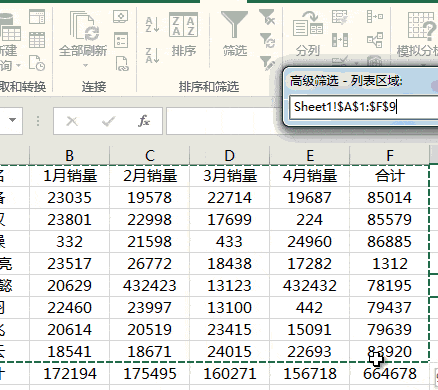Sort descending with the Z-A icon

[x=152, y=55]
